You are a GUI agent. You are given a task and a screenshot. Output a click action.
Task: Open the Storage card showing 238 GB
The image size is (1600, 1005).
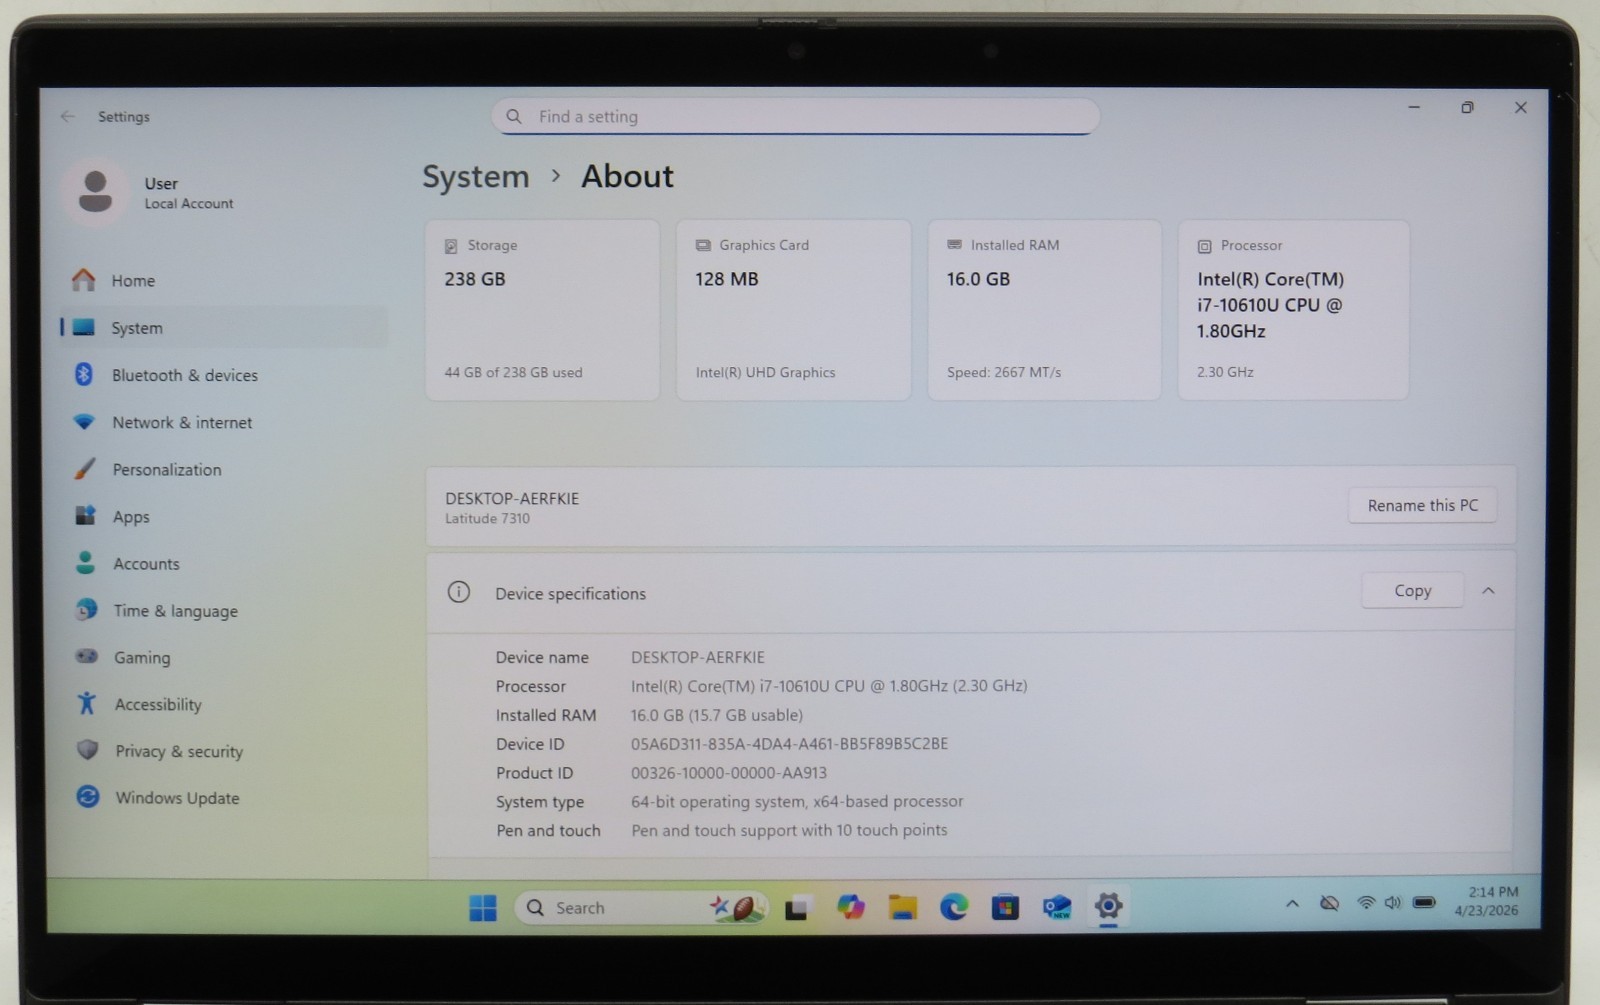[542, 310]
